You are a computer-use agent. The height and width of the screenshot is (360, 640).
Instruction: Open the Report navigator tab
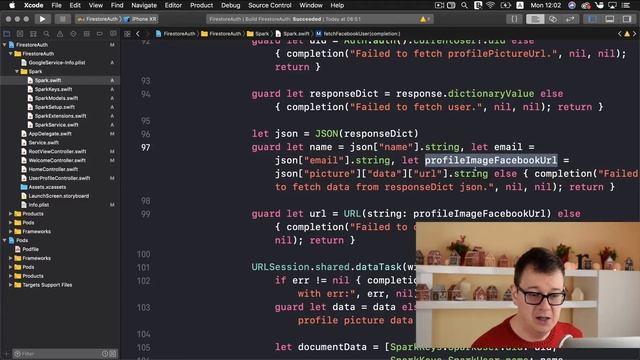click(113, 34)
